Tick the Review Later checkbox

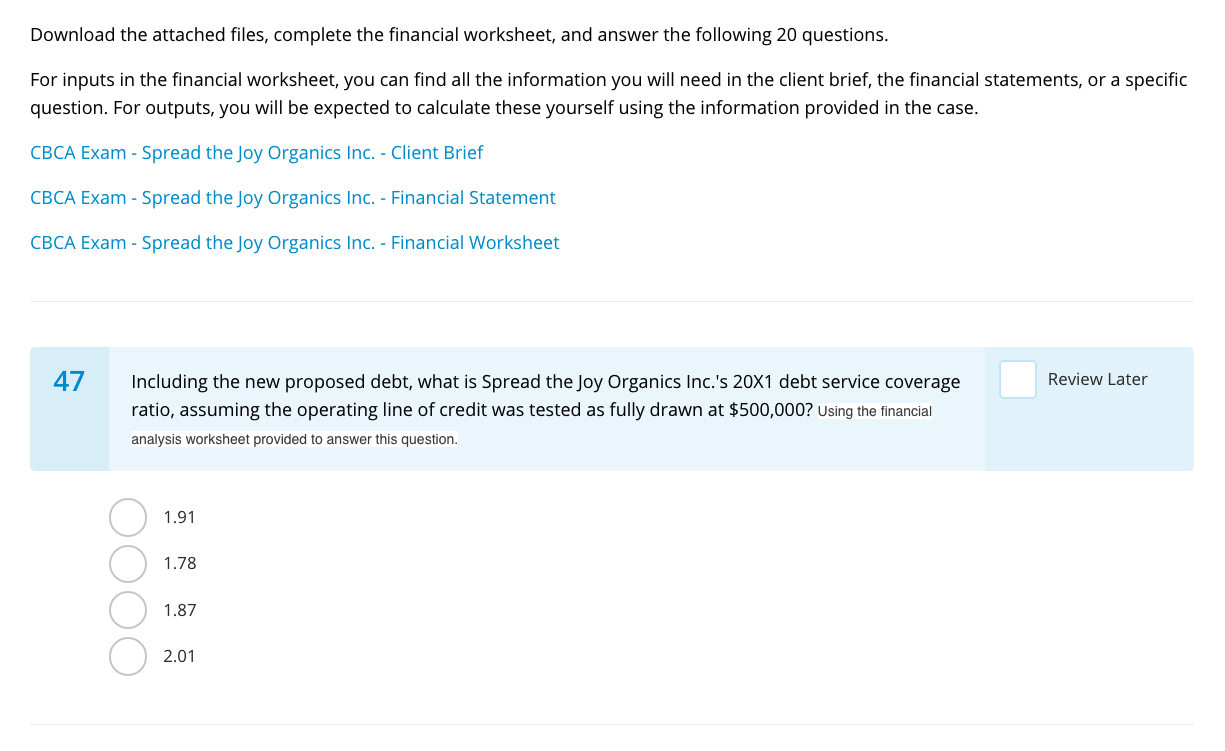click(1017, 380)
